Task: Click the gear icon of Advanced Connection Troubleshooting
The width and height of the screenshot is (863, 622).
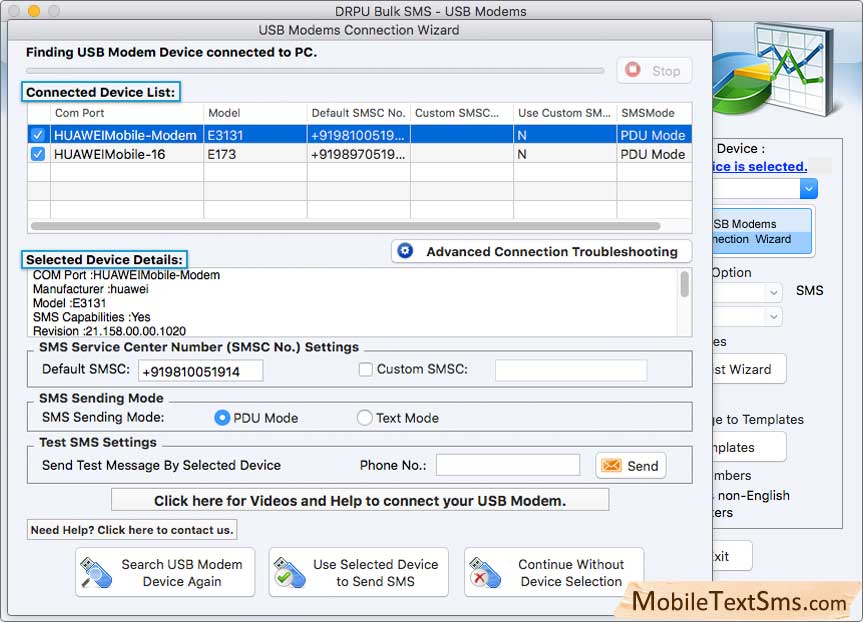Action: coord(405,251)
